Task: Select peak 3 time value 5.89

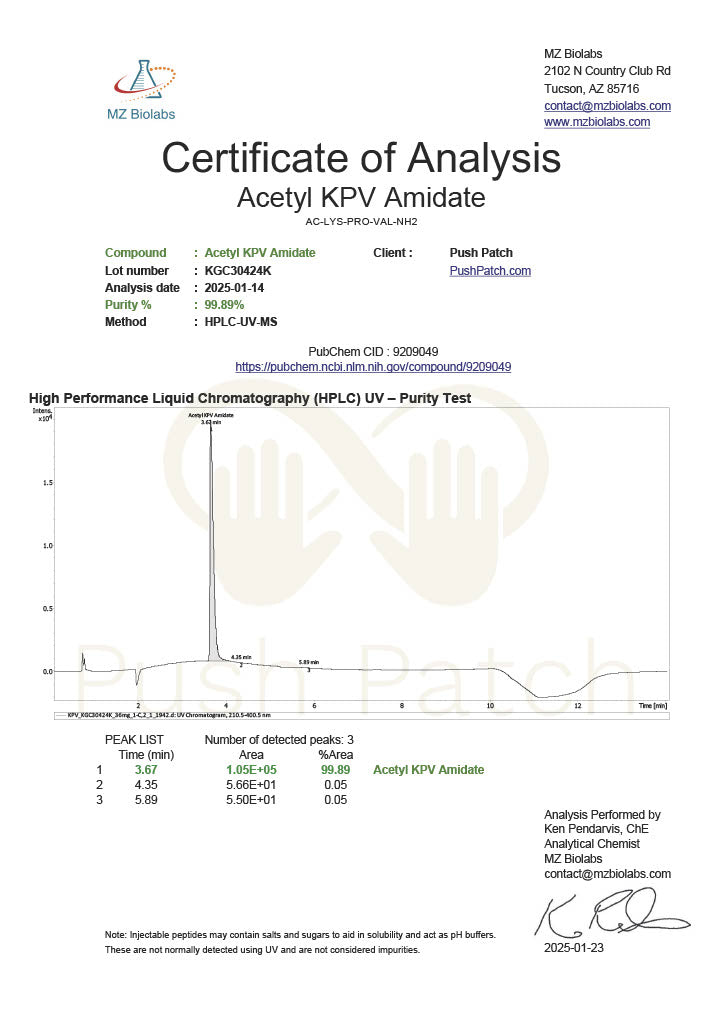Action: click(146, 800)
